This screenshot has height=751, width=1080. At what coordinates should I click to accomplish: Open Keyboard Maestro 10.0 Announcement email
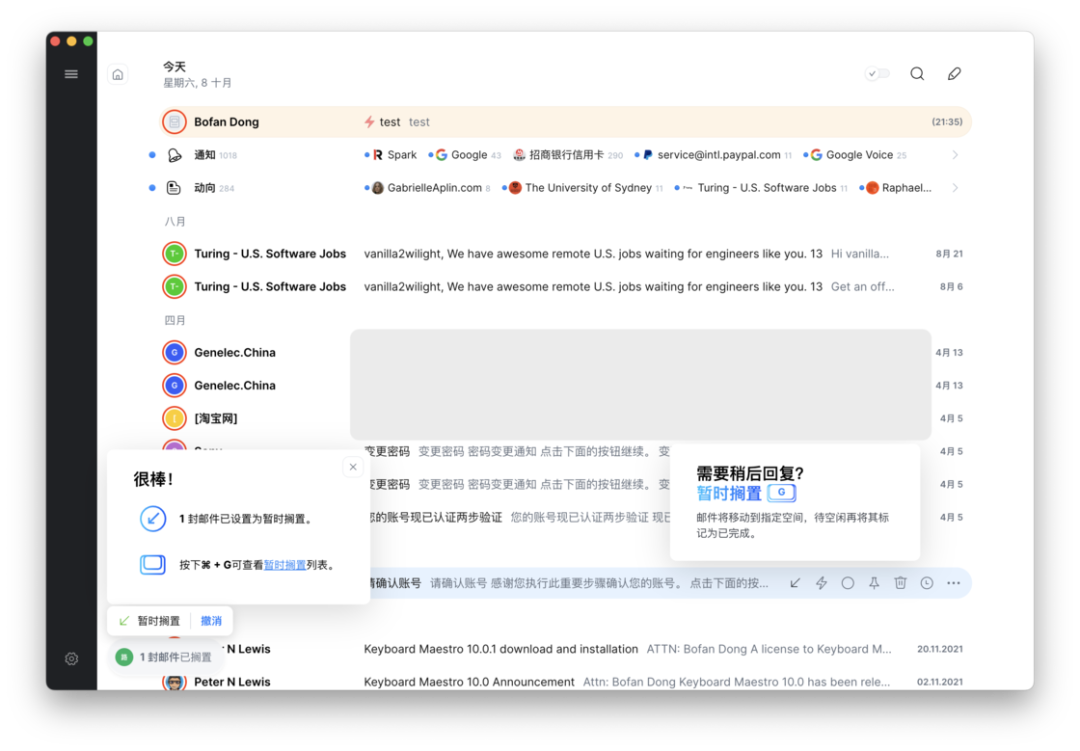[566, 682]
